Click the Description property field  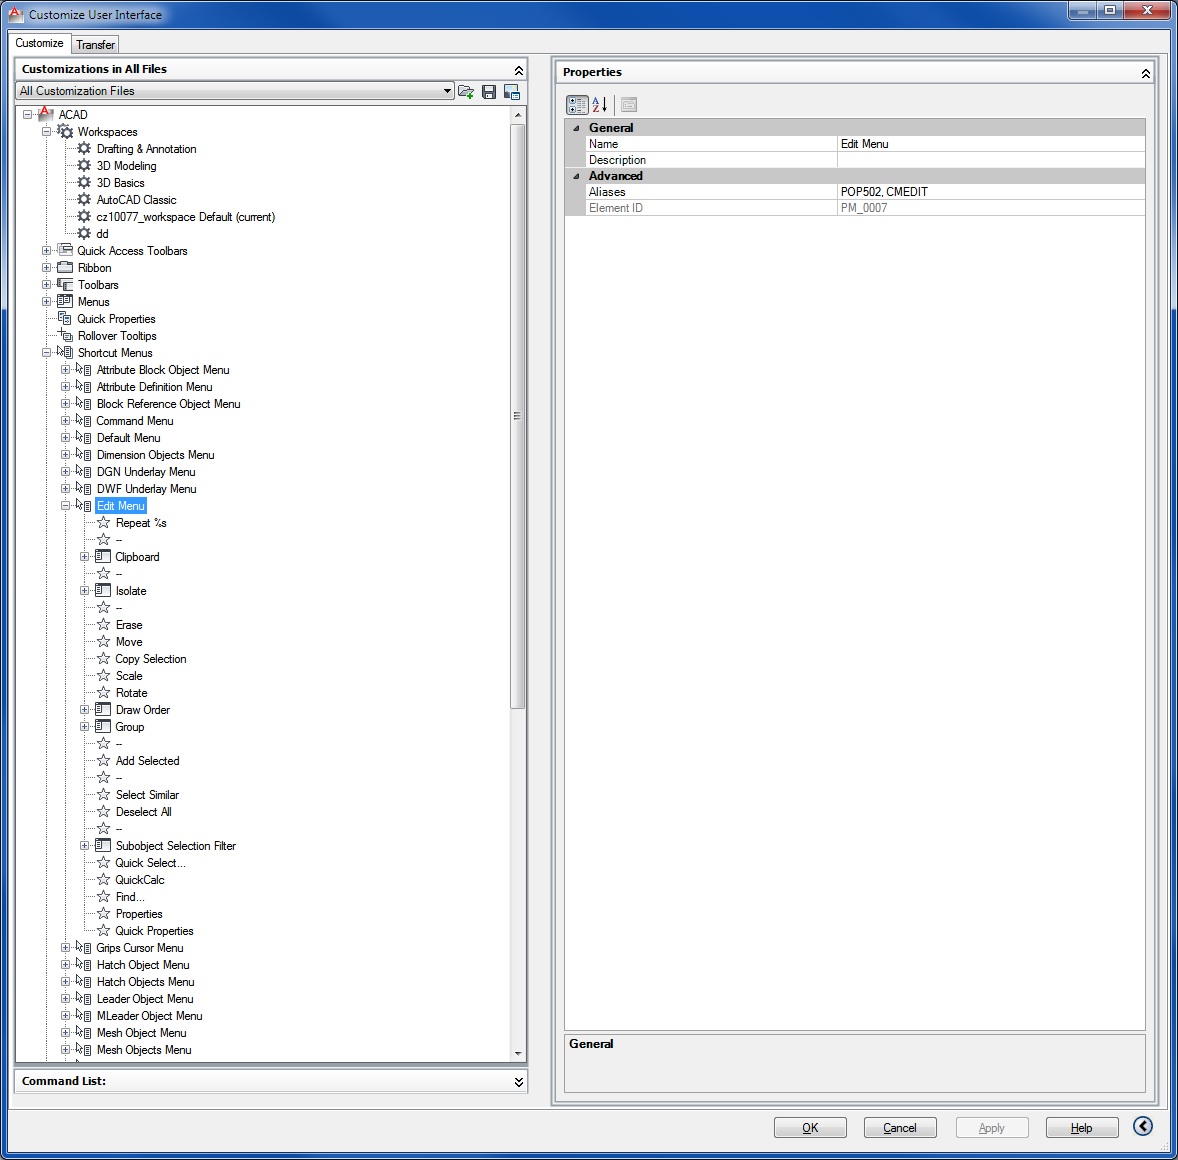990,160
